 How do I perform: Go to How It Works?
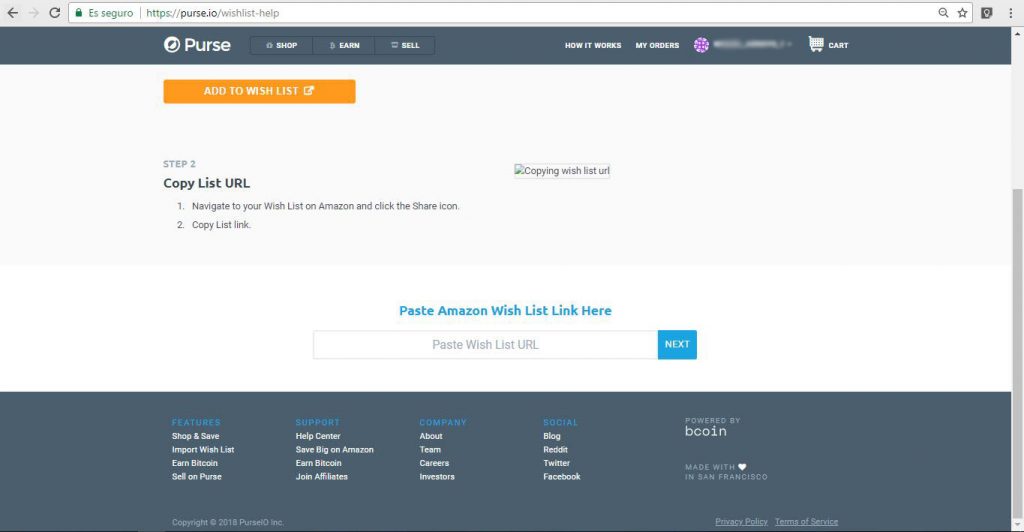[593, 45]
